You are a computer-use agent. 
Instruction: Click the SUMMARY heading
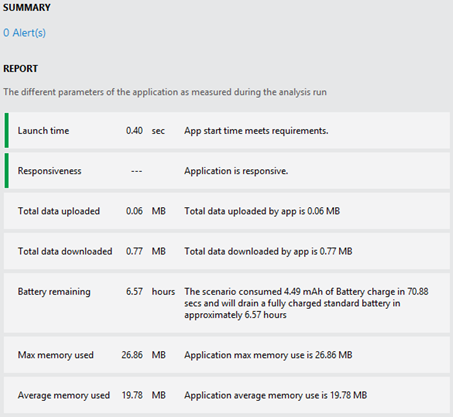[x=27, y=7]
